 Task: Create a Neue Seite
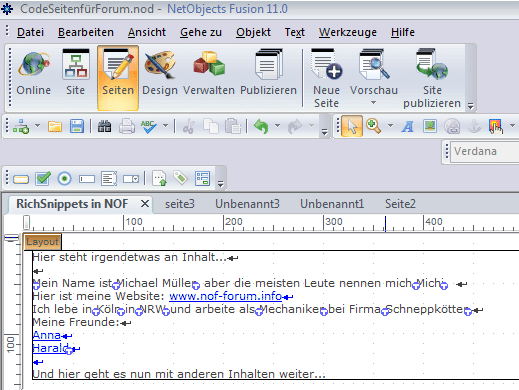tap(326, 78)
